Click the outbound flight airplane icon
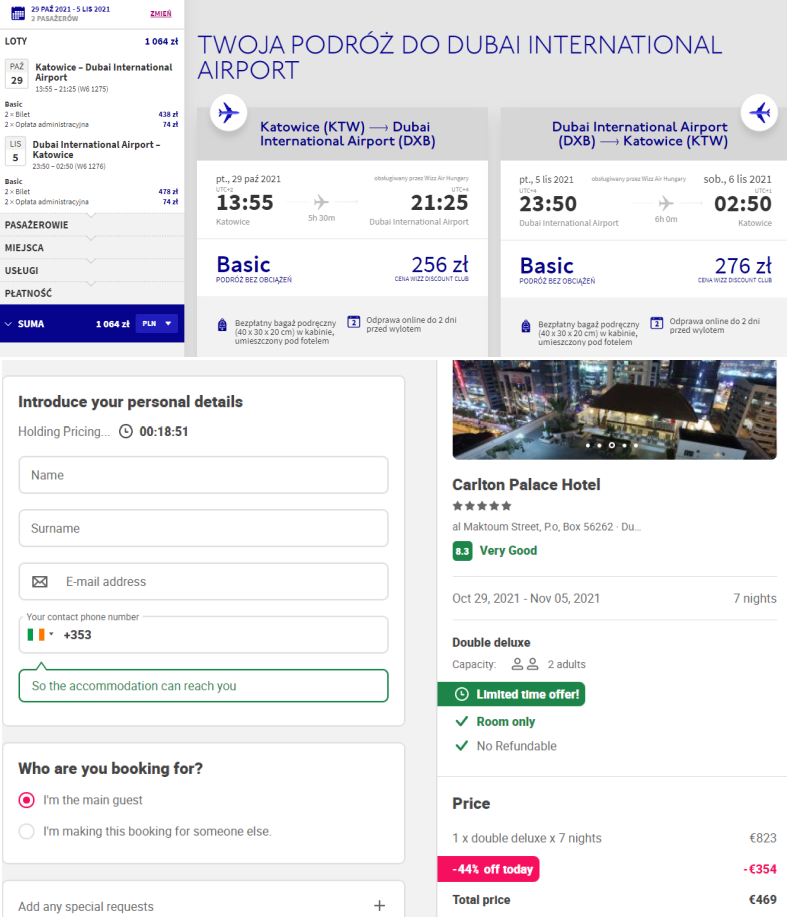The image size is (787, 919). click(229, 112)
